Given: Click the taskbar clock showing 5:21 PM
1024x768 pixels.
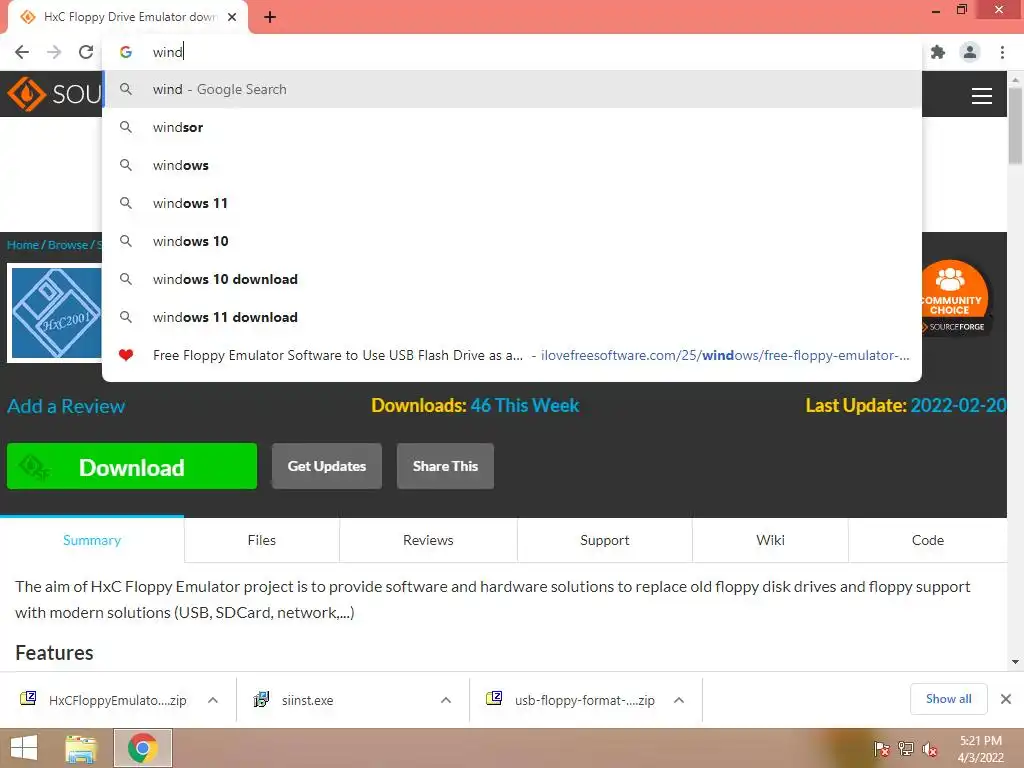Looking at the screenshot, I should click(981, 749).
